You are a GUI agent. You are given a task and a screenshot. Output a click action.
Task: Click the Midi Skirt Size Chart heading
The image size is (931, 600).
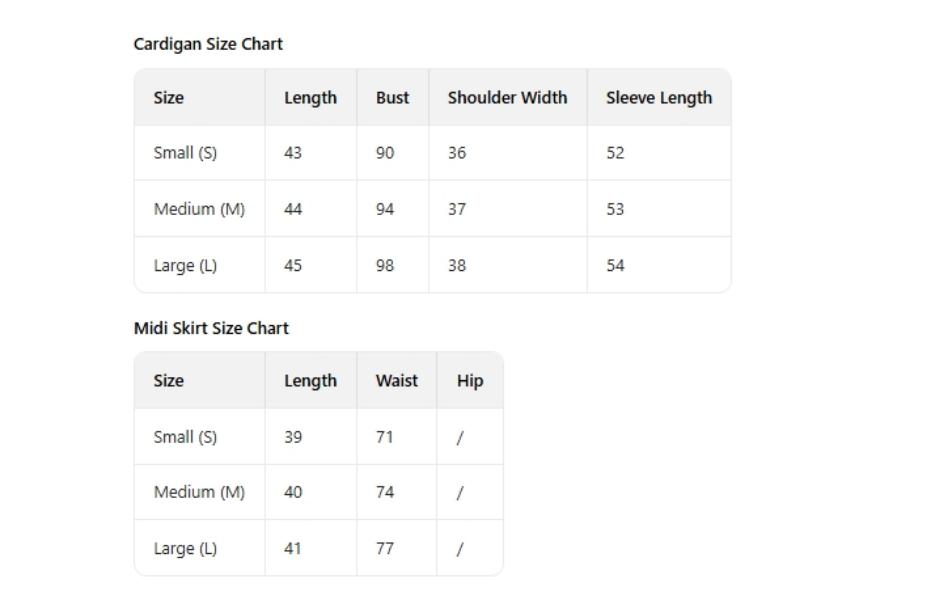point(211,328)
